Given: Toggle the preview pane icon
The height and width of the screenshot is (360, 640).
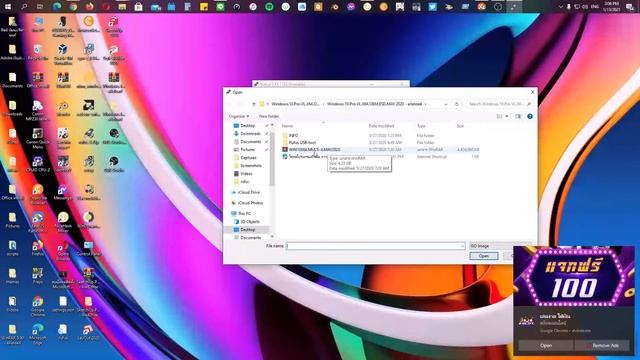Looking at the screenshot, I should [518, 116].
